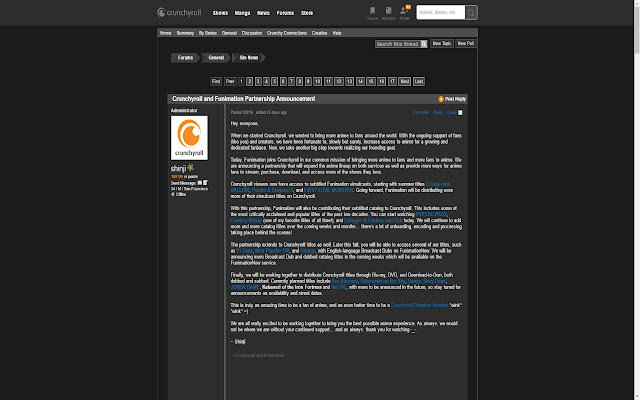The image size is (640, 400).
Task: Click the magnifier button in top search
Action: click(470, 13)
